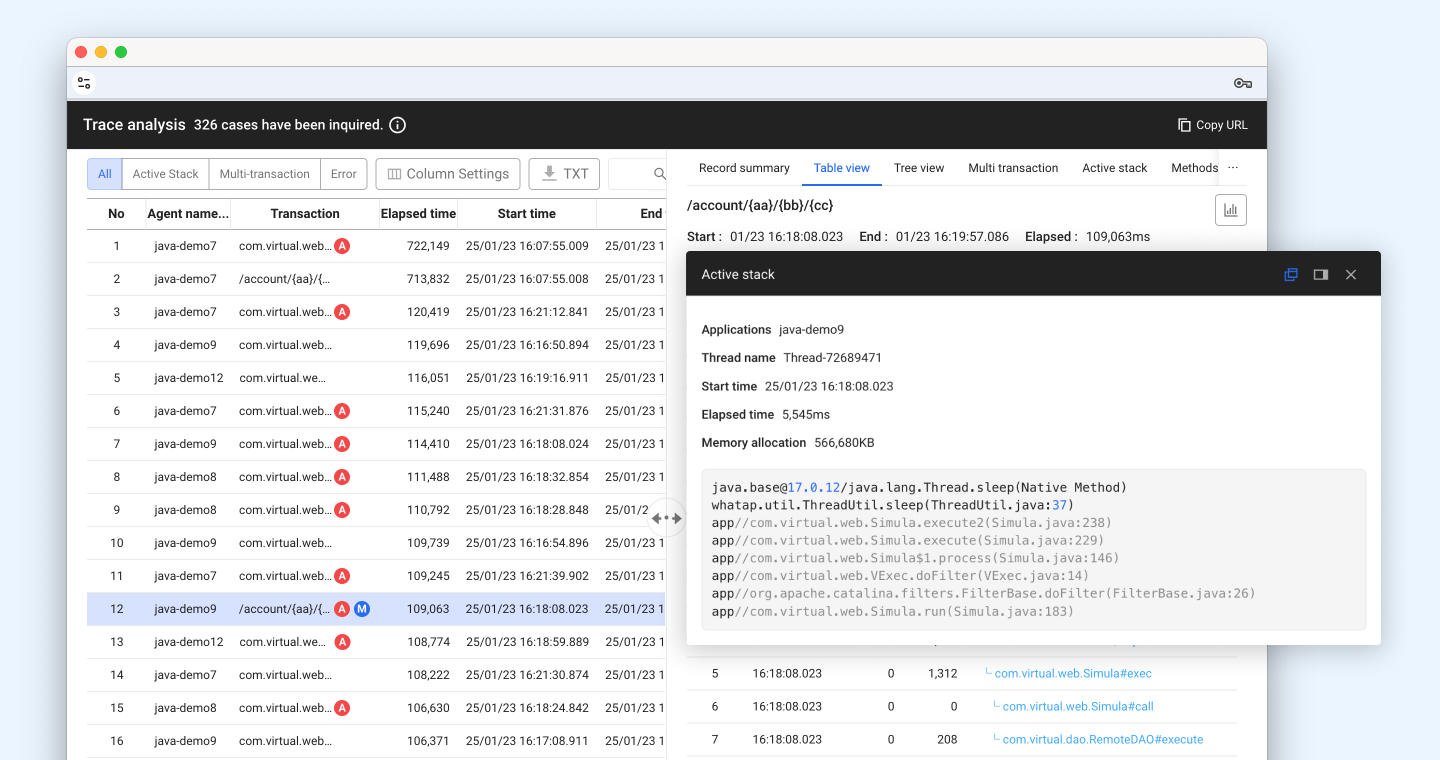Click the bar chart icon near the transaction path
1440x760 pixels.
click(1231, 209)
